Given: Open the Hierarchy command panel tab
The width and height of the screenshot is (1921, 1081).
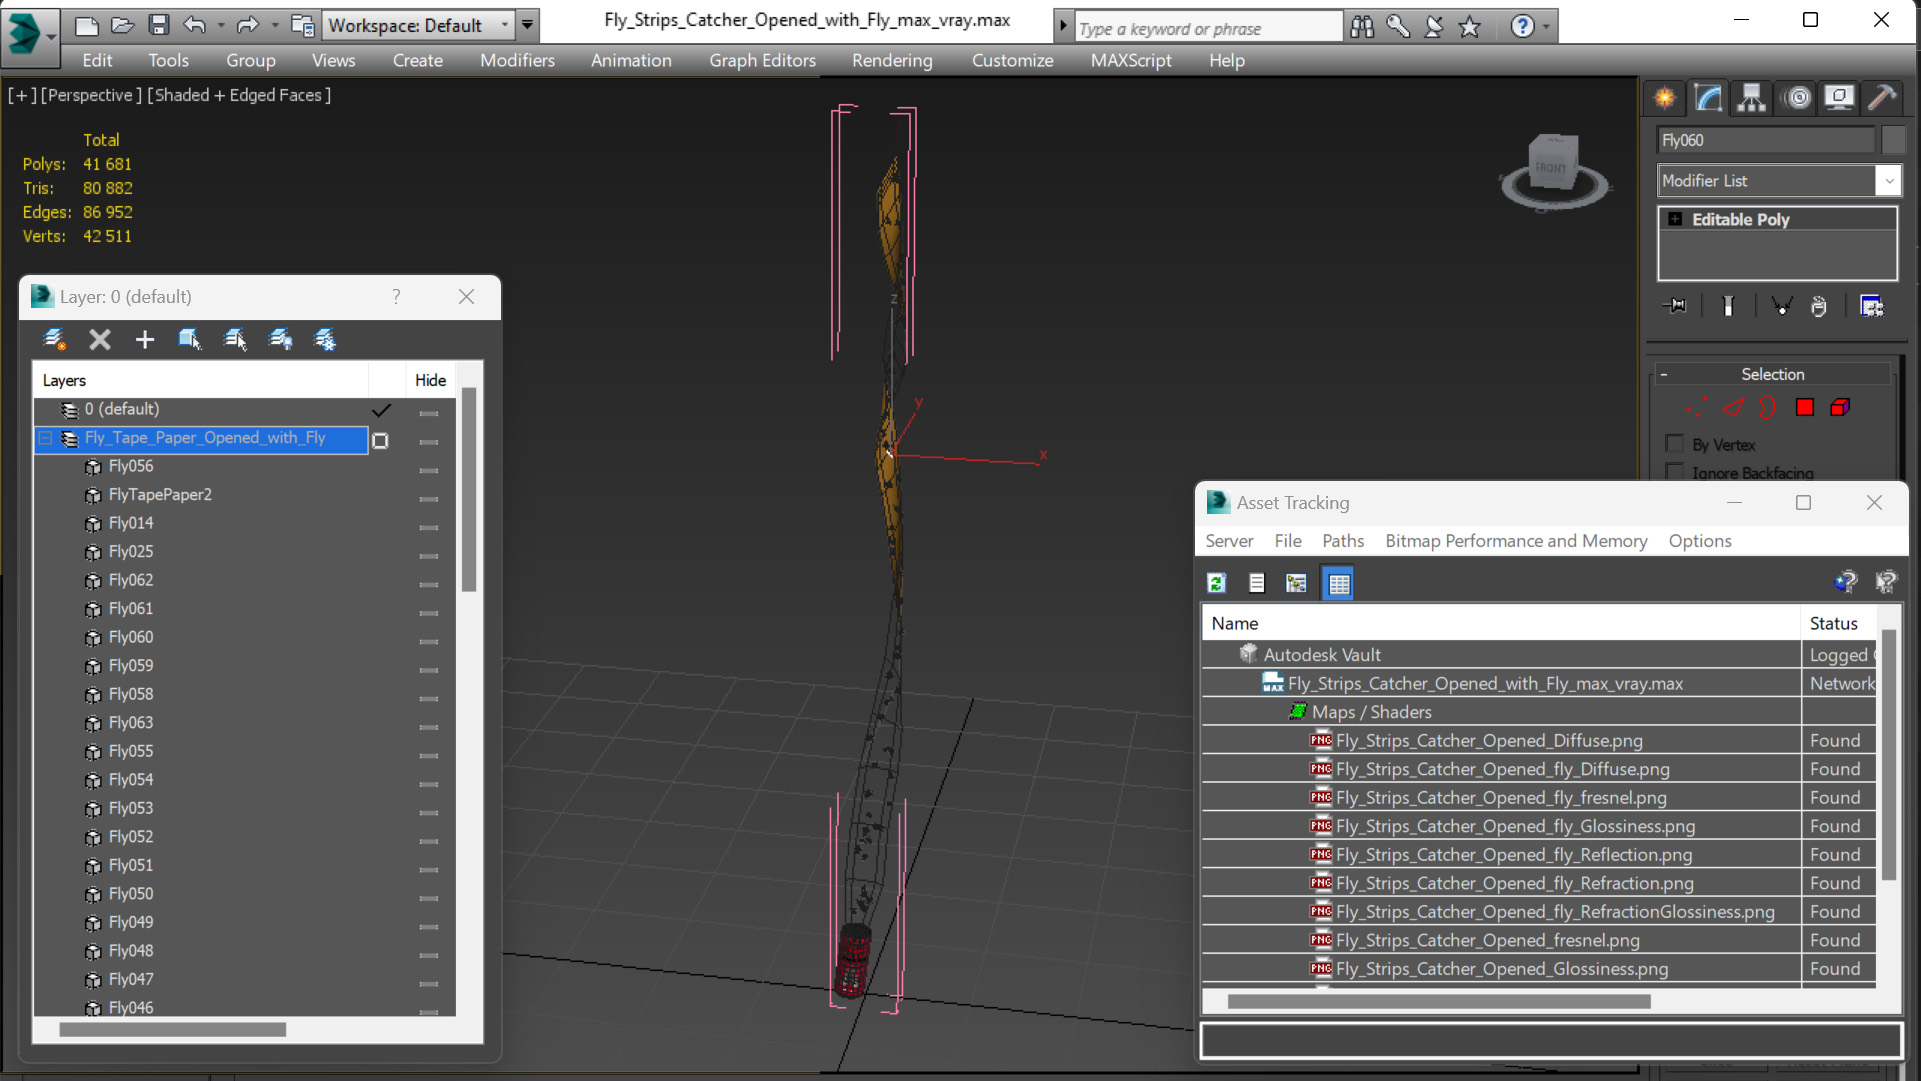Looking at the screenshot, I should pyautogui.click(x=1751, y=97).
